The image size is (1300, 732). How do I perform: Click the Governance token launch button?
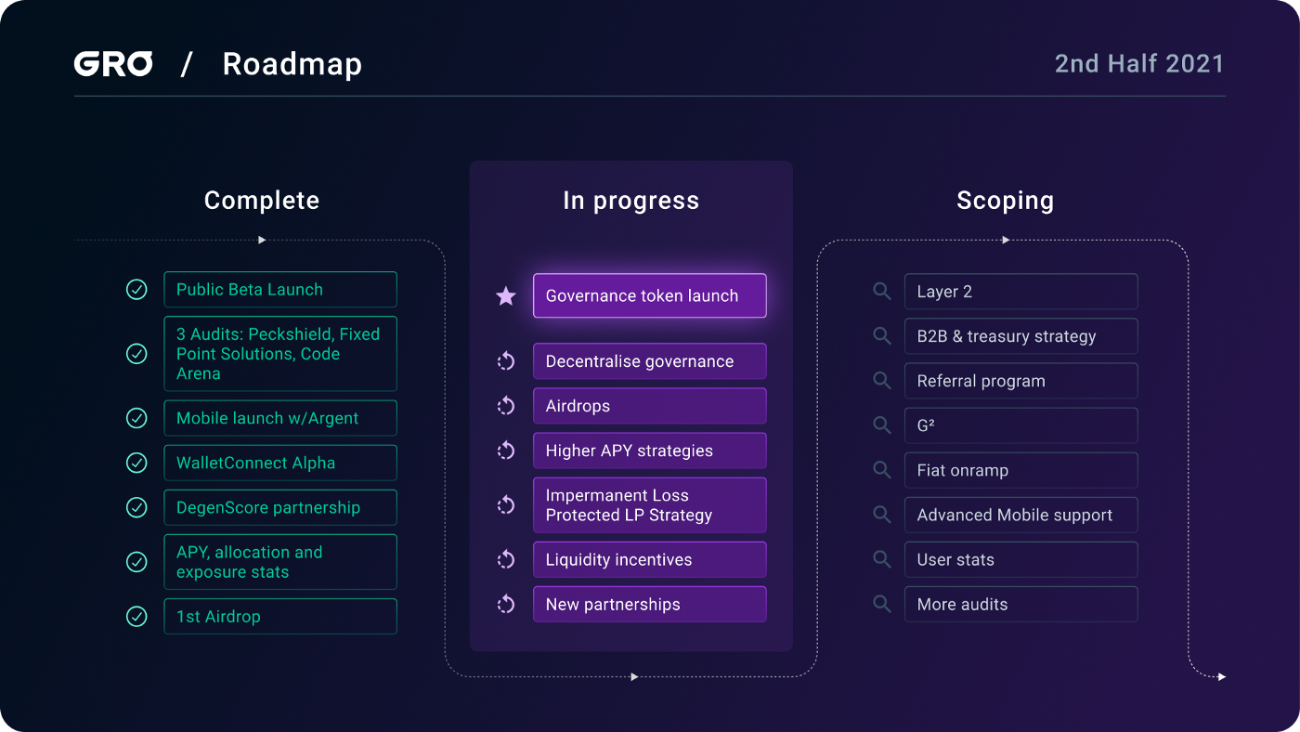650,296
